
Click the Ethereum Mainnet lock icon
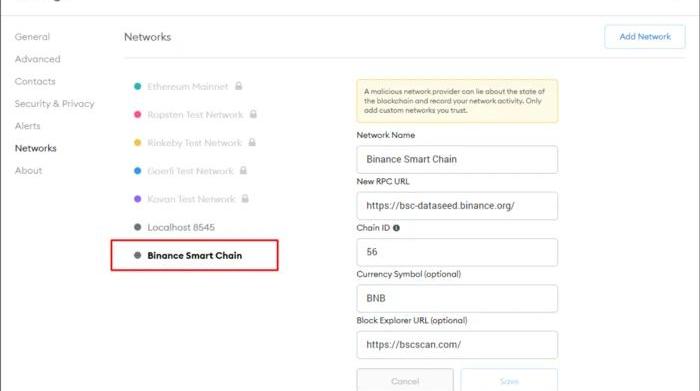point(238,86)
